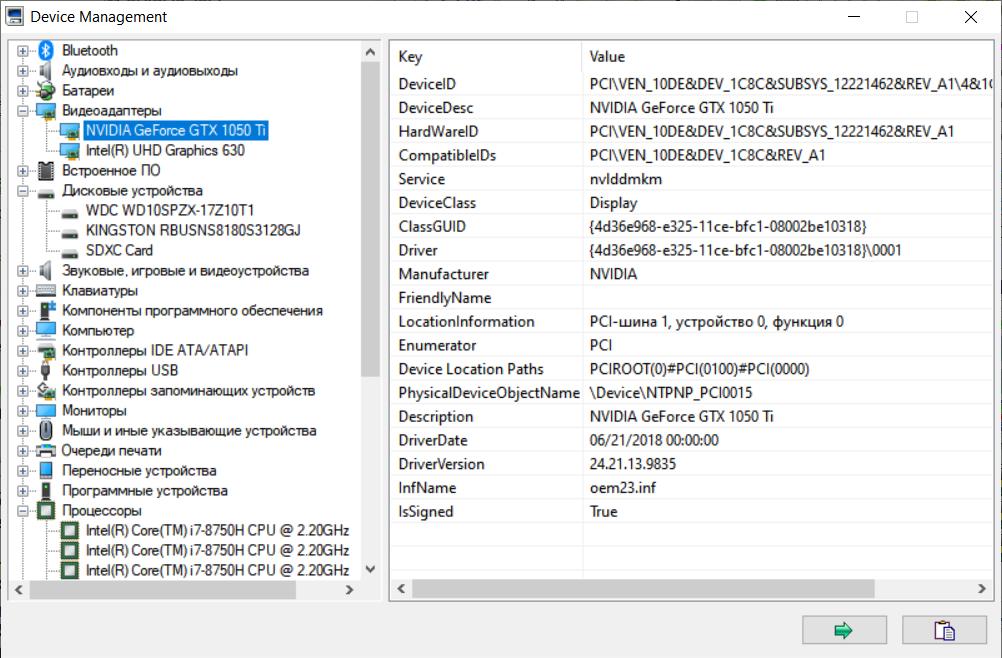Click the display adapter icon beside Видеоадаптеры
The height and width of the screenshot is (658, 1002).
45,111
